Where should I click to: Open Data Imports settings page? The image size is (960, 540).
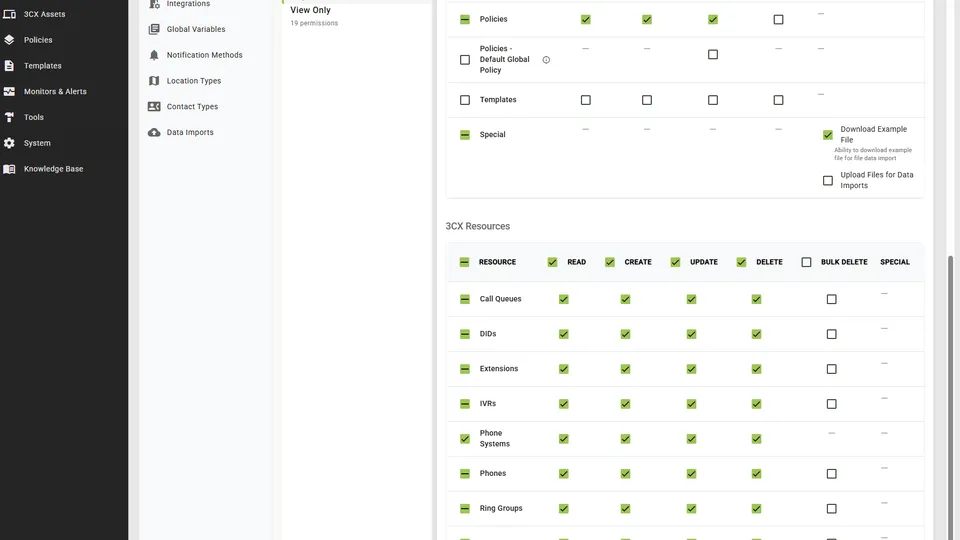(190, 132)
